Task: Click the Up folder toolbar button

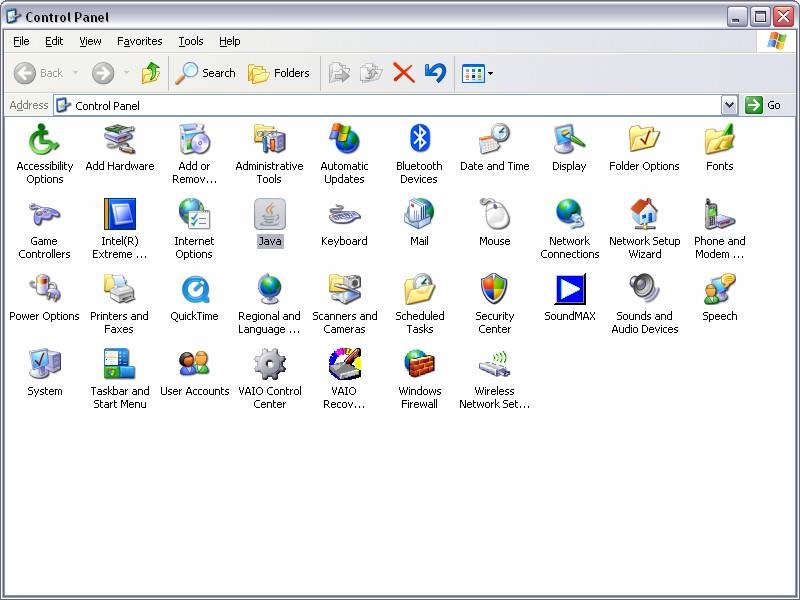Action: tap(151, 73)
